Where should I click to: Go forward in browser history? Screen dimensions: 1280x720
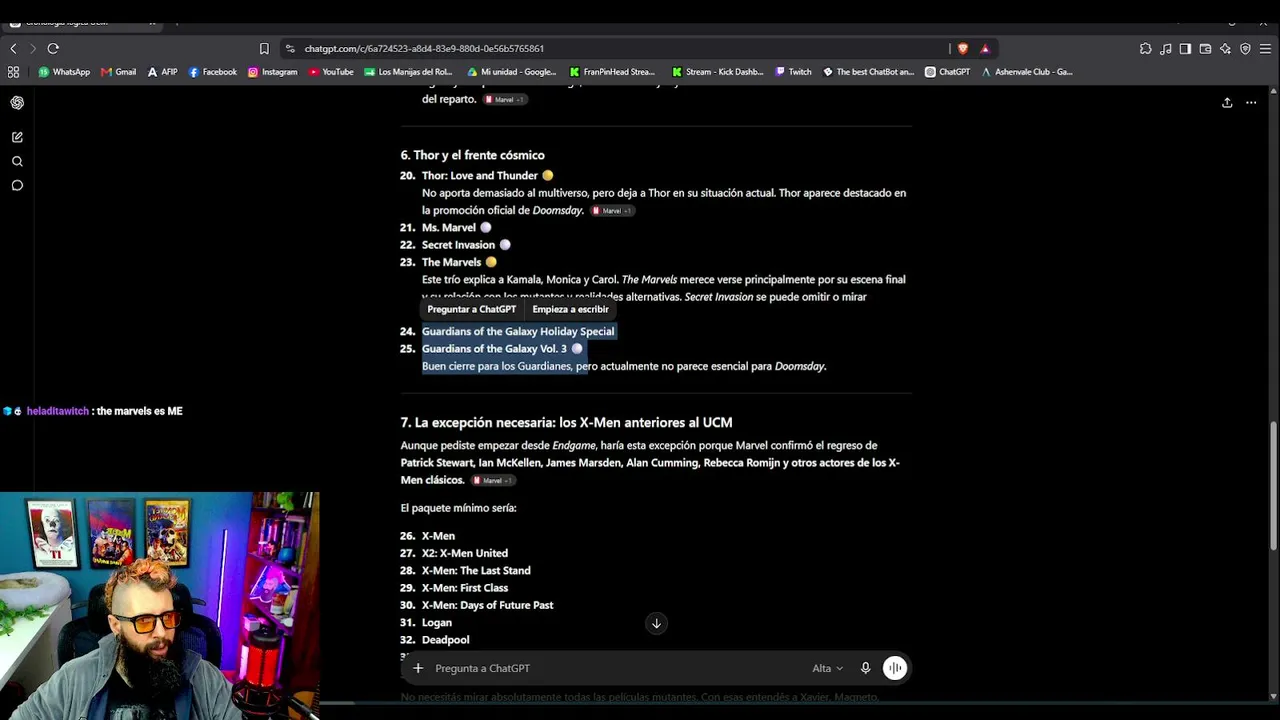[32, 48]
